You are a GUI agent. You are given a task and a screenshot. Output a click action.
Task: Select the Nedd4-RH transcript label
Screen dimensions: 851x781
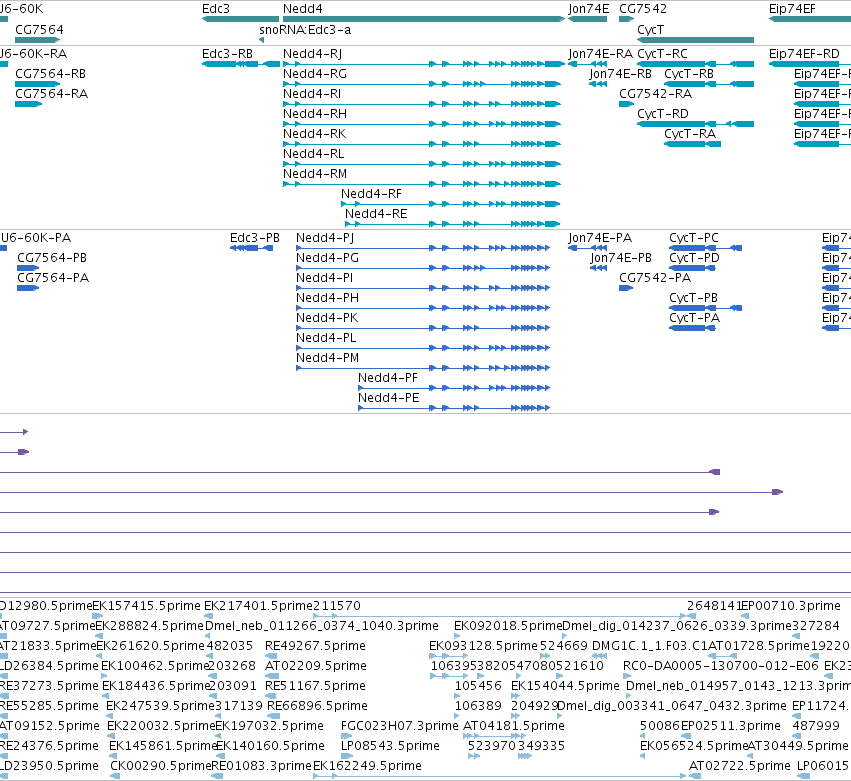click(x=314, y=114)
